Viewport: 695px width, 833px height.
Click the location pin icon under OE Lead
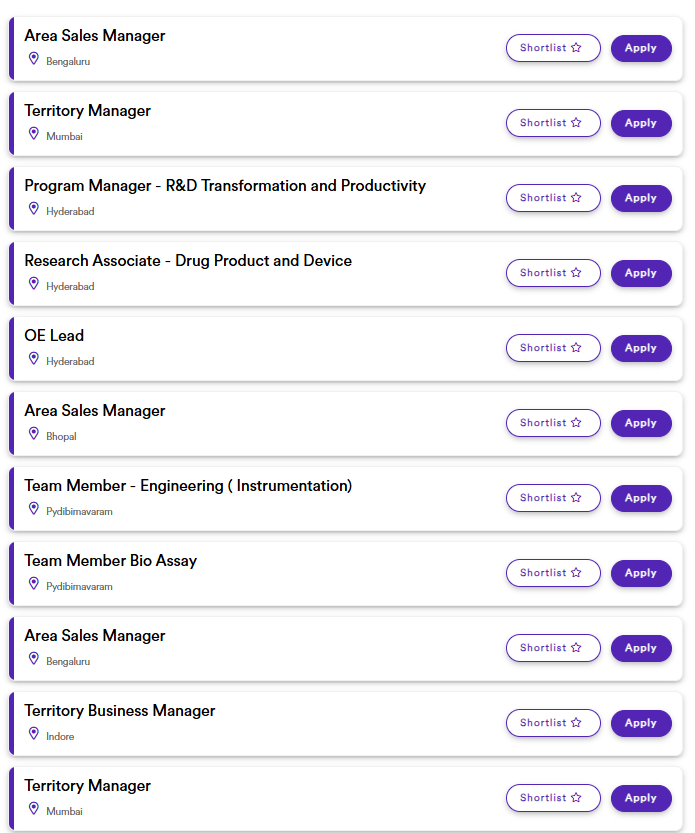(34, 359)
